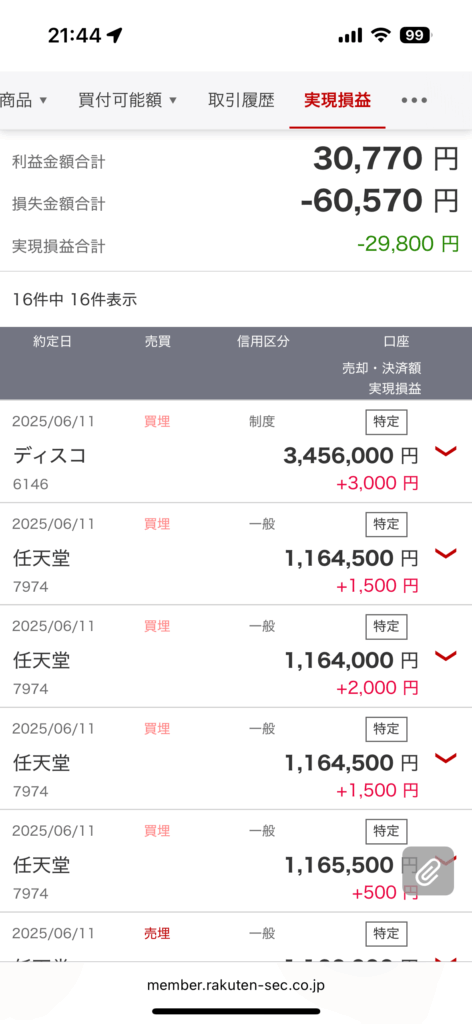Tap the 約定日 column header

(x=52, y=342)
